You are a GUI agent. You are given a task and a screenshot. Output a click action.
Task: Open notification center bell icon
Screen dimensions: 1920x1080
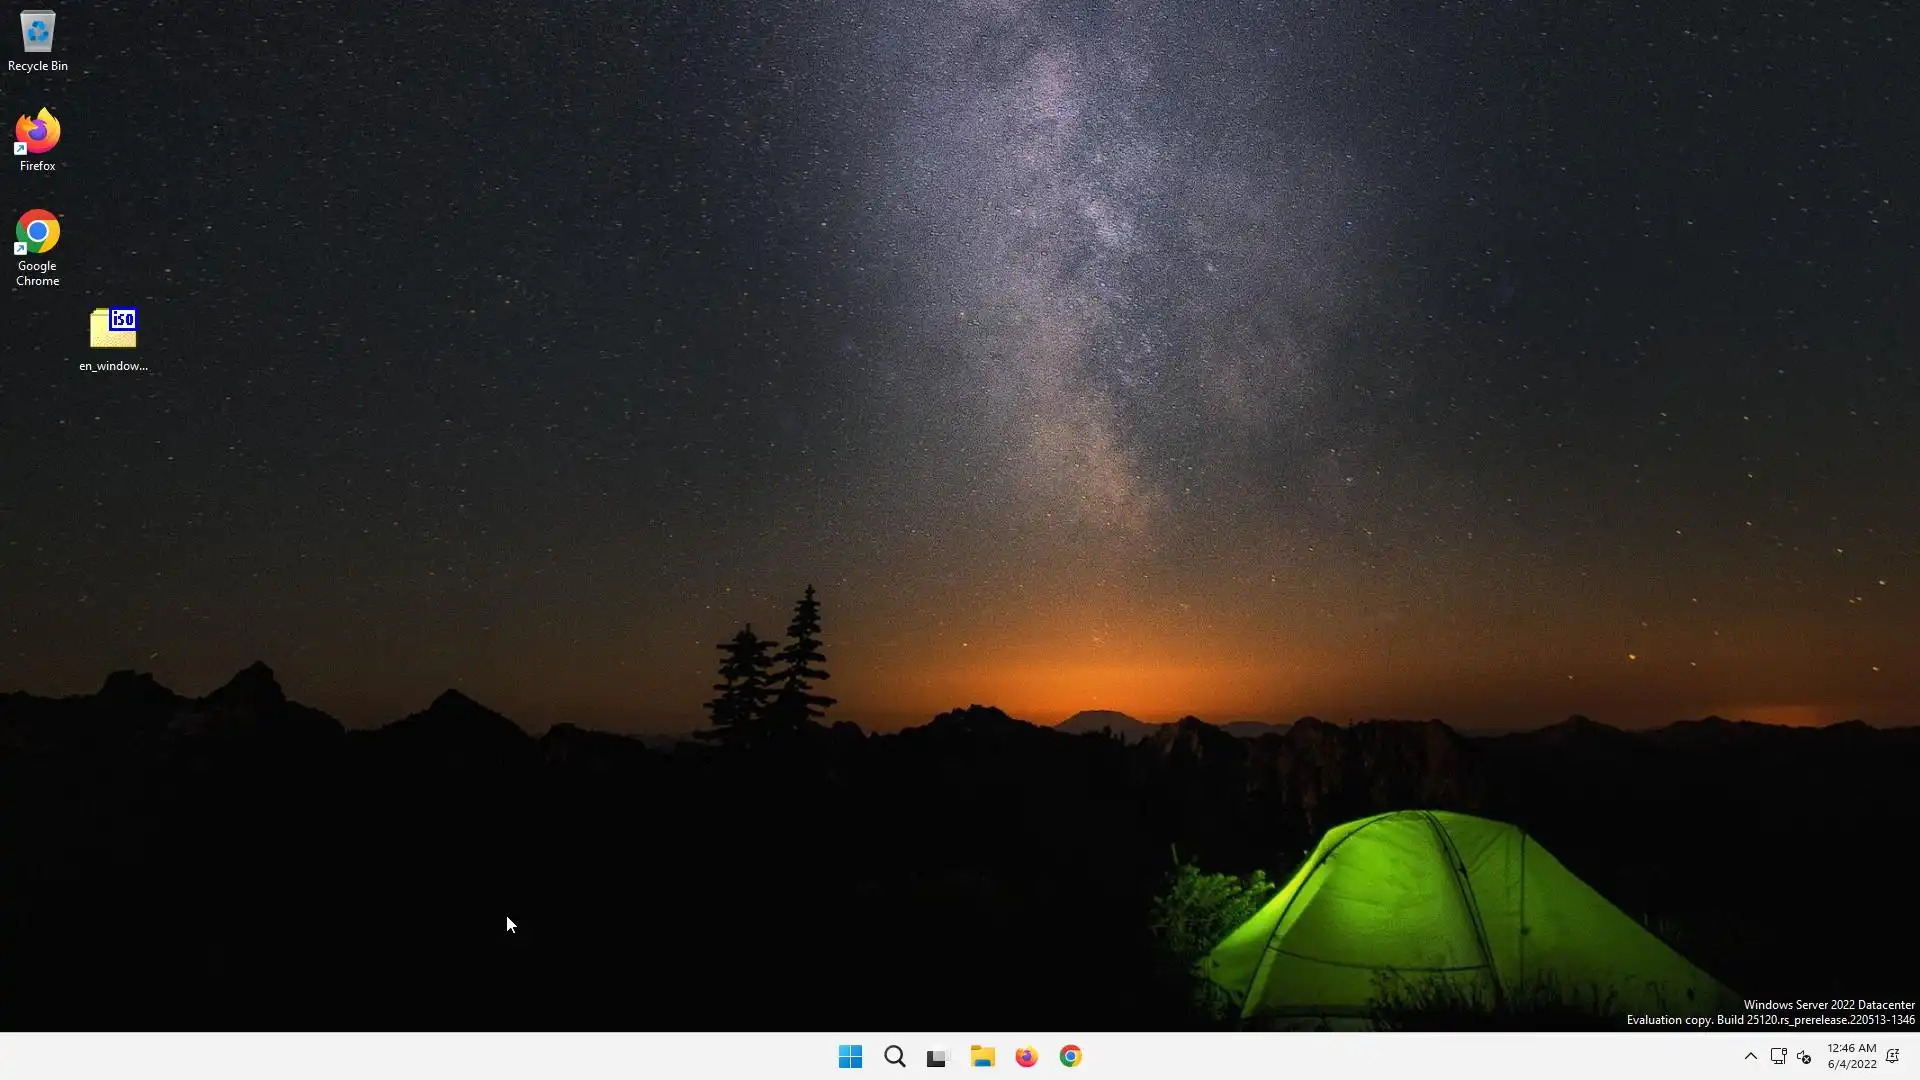coord(1892,1056)
